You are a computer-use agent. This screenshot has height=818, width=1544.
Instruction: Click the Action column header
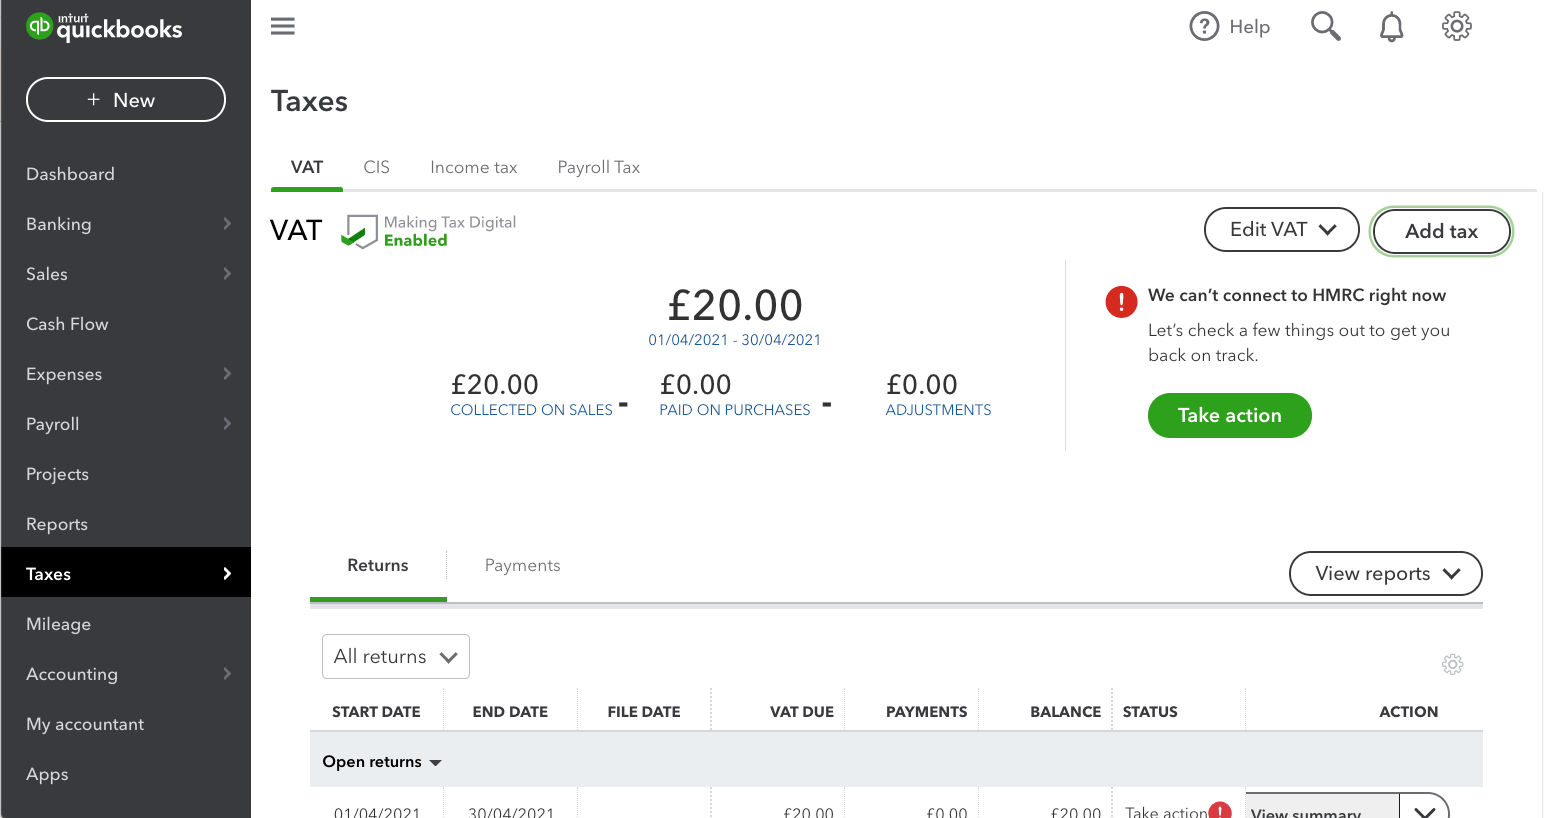1408,712
